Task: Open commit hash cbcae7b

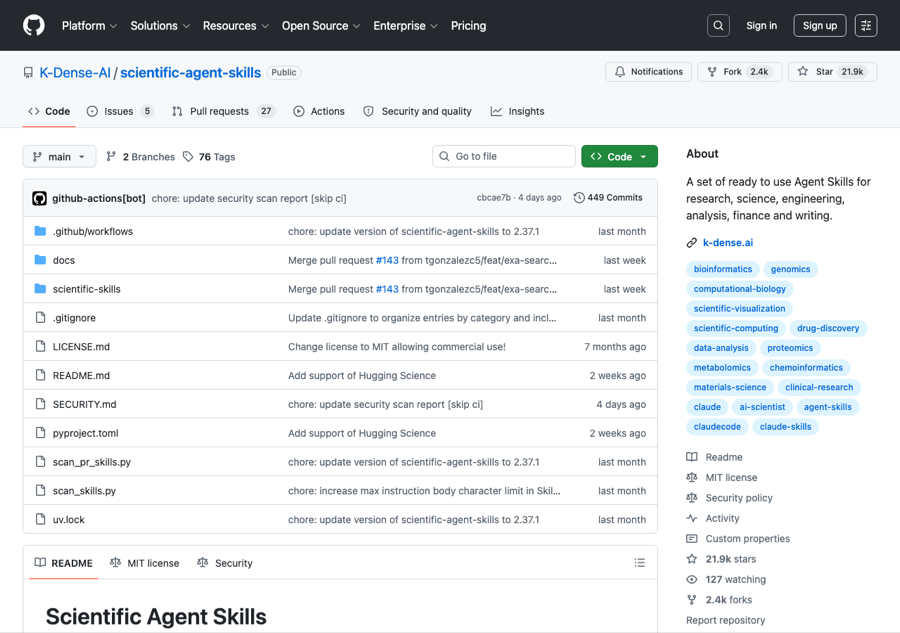Action: click(x=493, y=197)
